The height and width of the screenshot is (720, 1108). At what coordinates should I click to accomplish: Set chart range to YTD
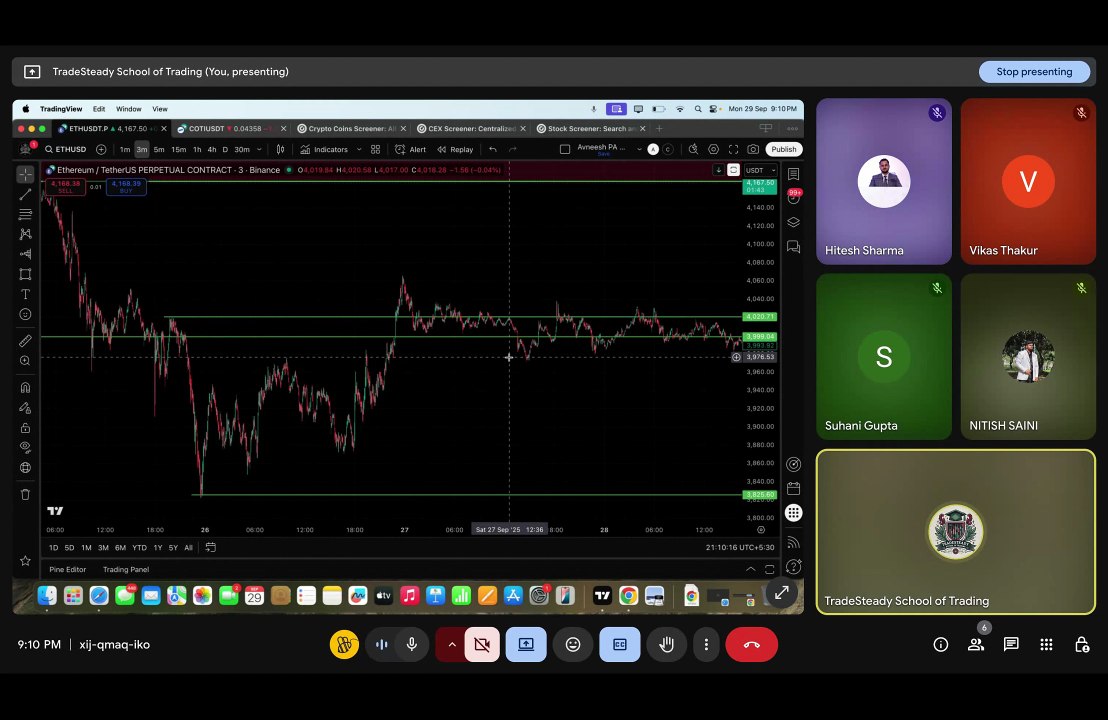click(x=139, y=548)
